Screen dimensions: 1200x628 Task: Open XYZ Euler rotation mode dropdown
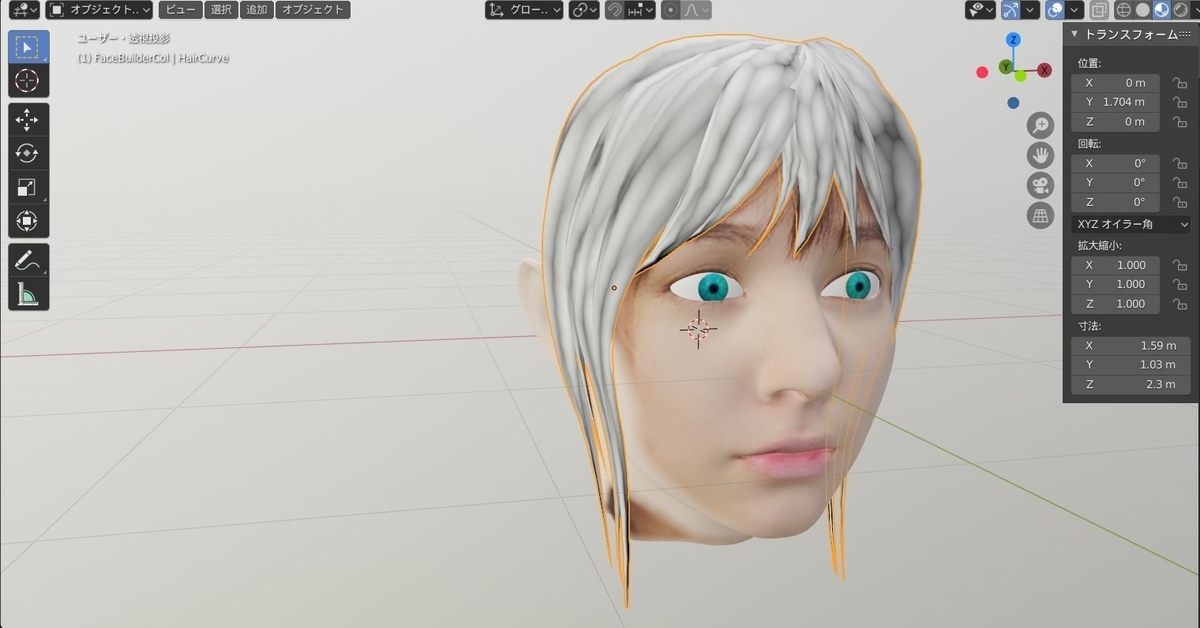pos(1131,224)
